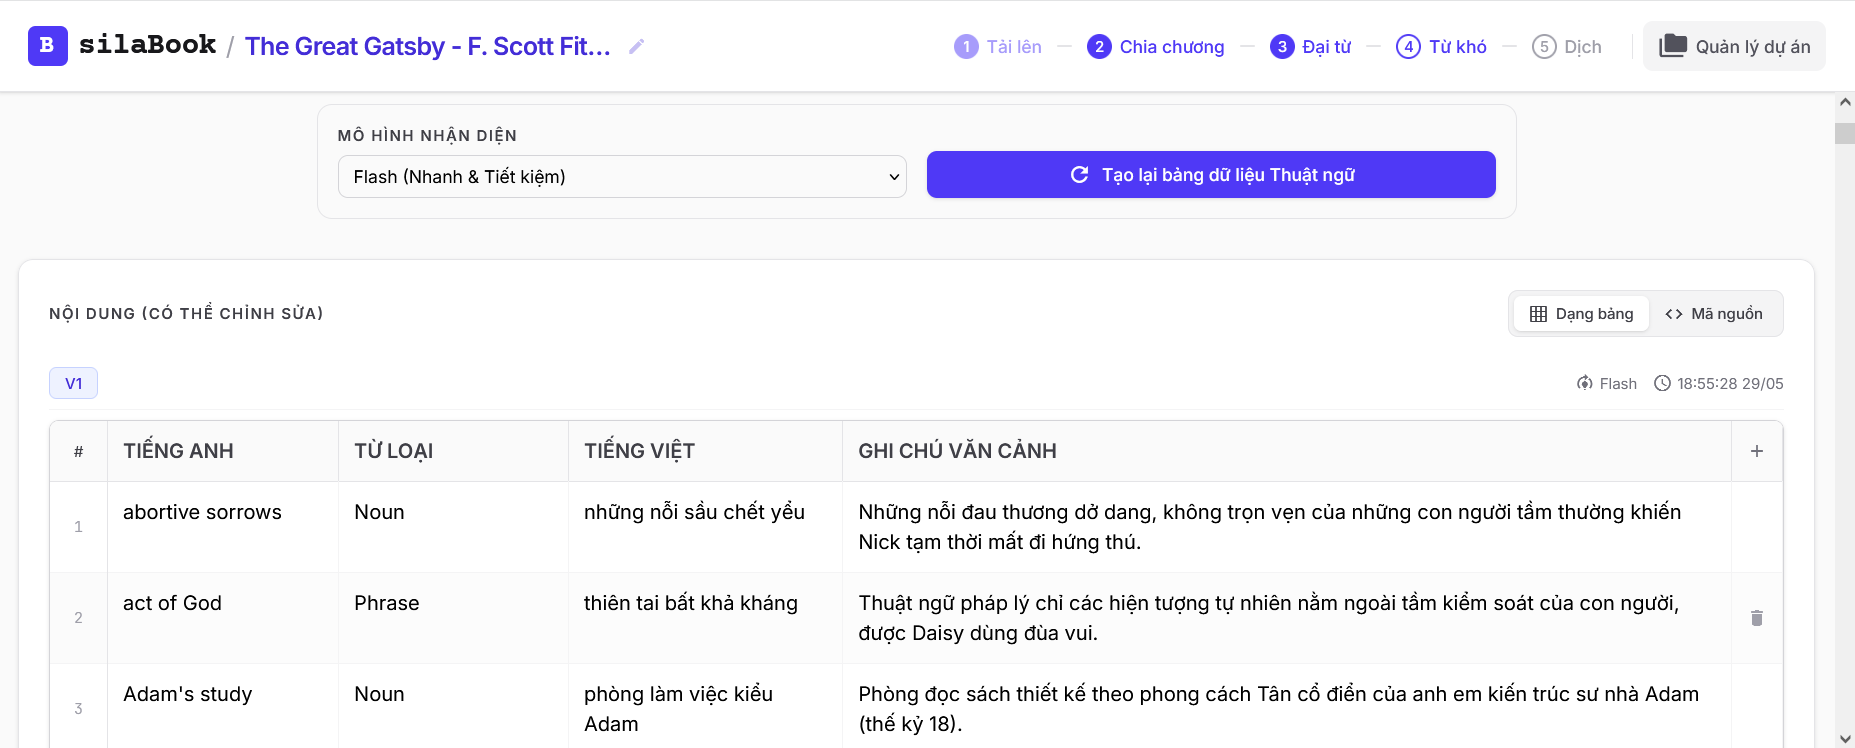Open The Great Gatsby project title link
Screen dimensions: 1855x748
click(x=427, y=46)
